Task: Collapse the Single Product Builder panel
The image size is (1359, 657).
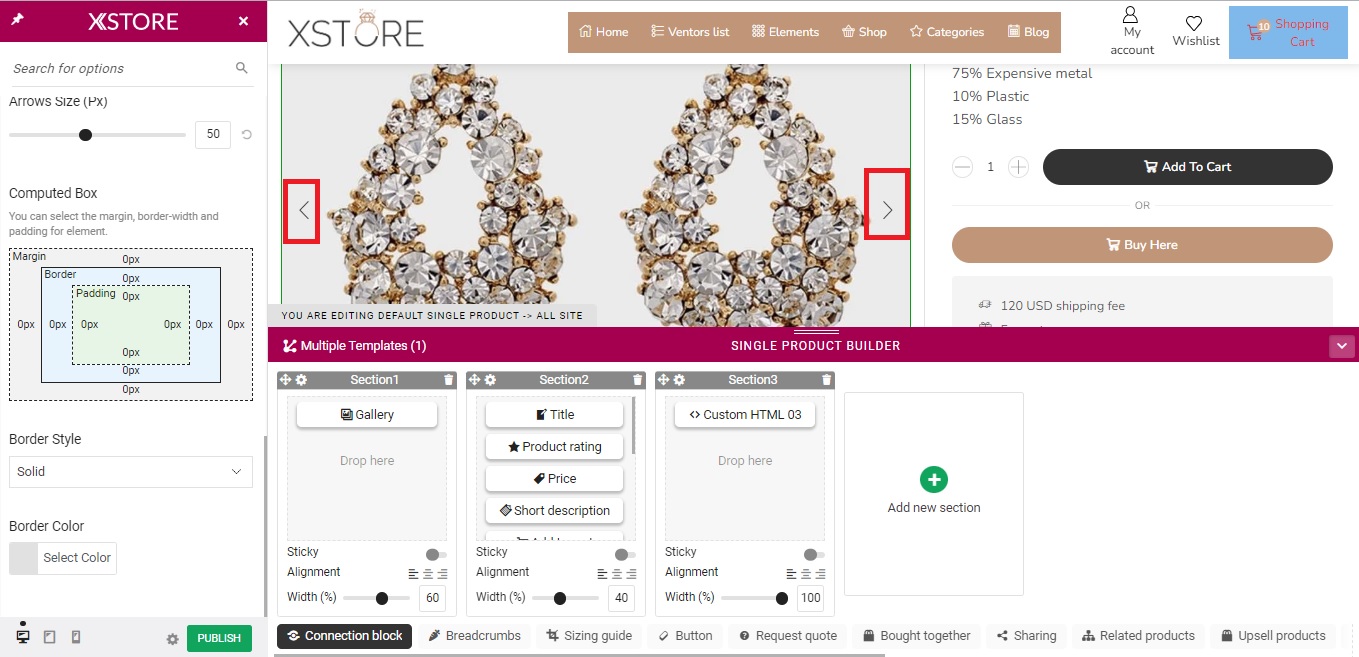Action: (1341, 346)
